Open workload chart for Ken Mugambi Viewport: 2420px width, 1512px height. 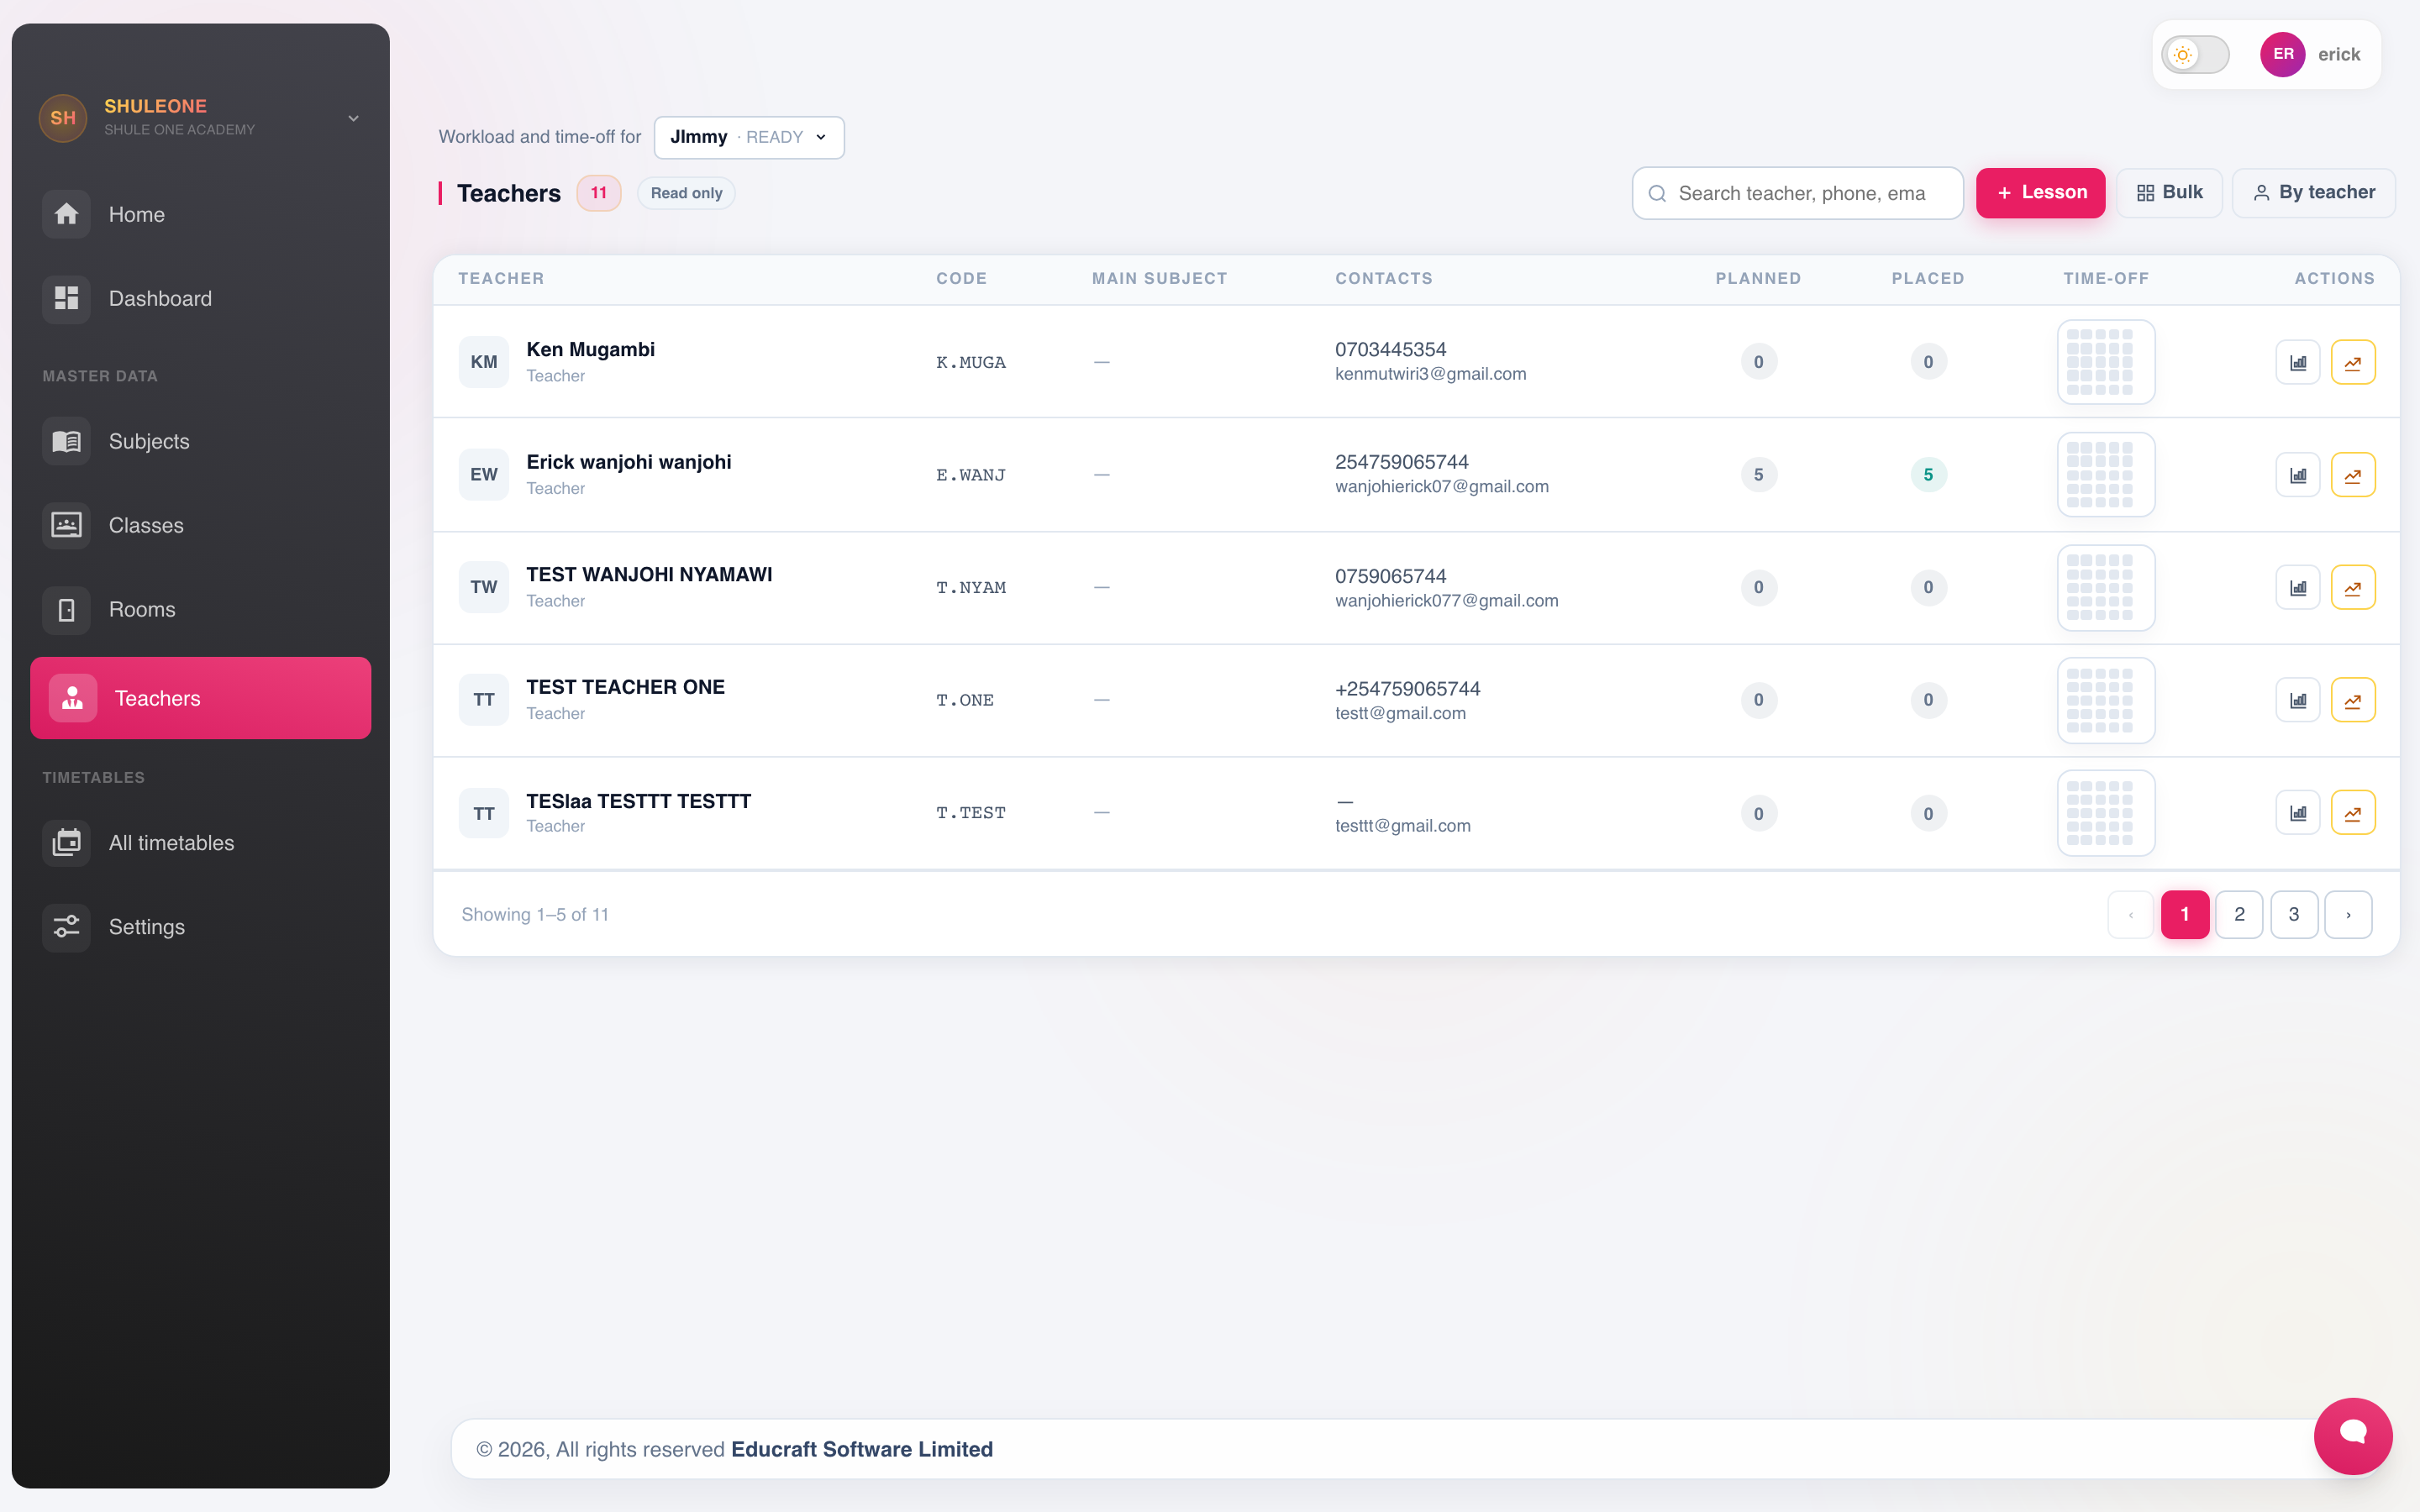[x=2298, y=362]
